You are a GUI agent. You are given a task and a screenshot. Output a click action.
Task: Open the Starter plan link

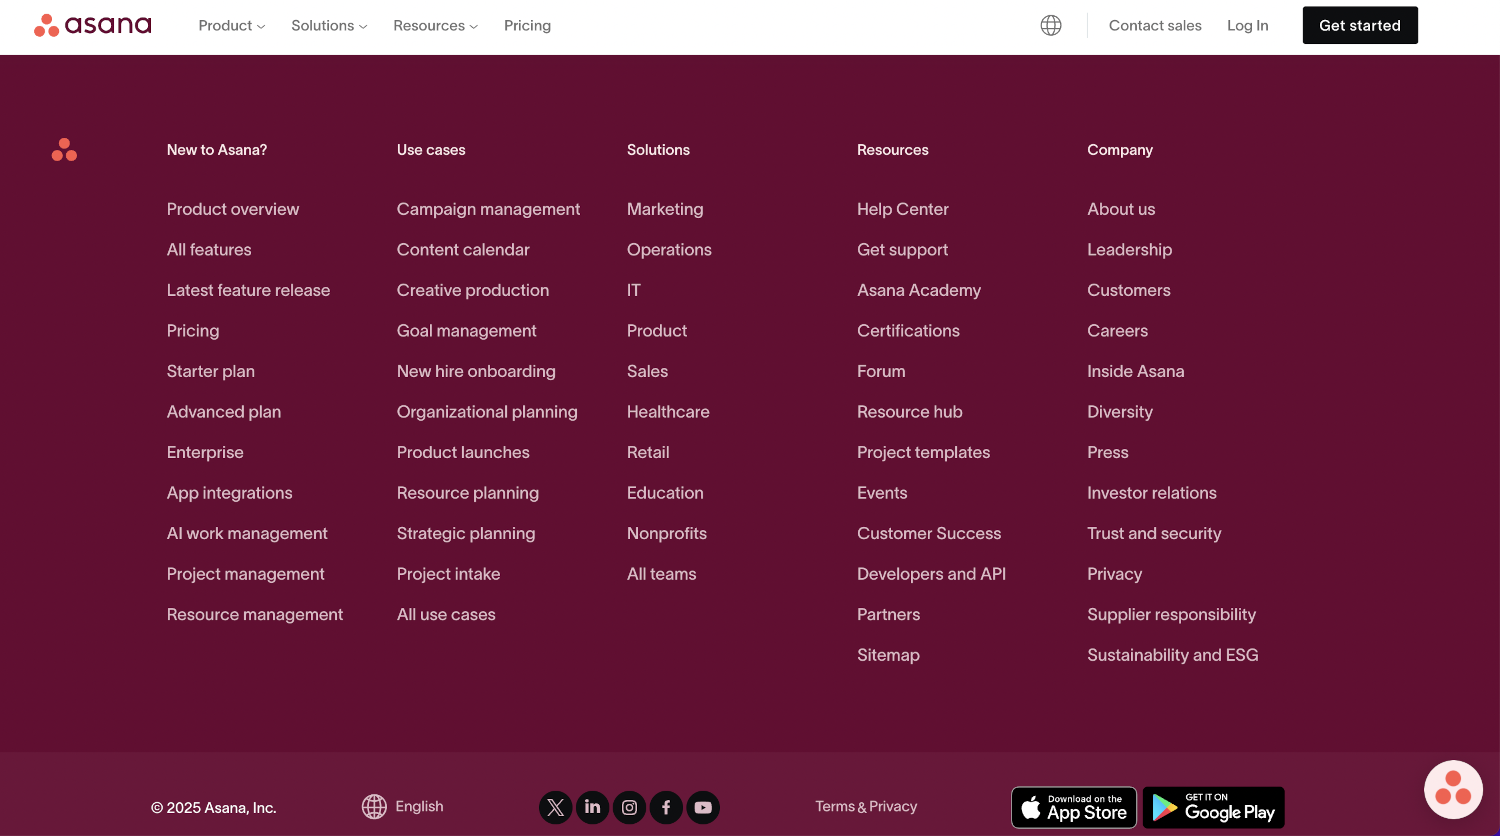[211, 371]
